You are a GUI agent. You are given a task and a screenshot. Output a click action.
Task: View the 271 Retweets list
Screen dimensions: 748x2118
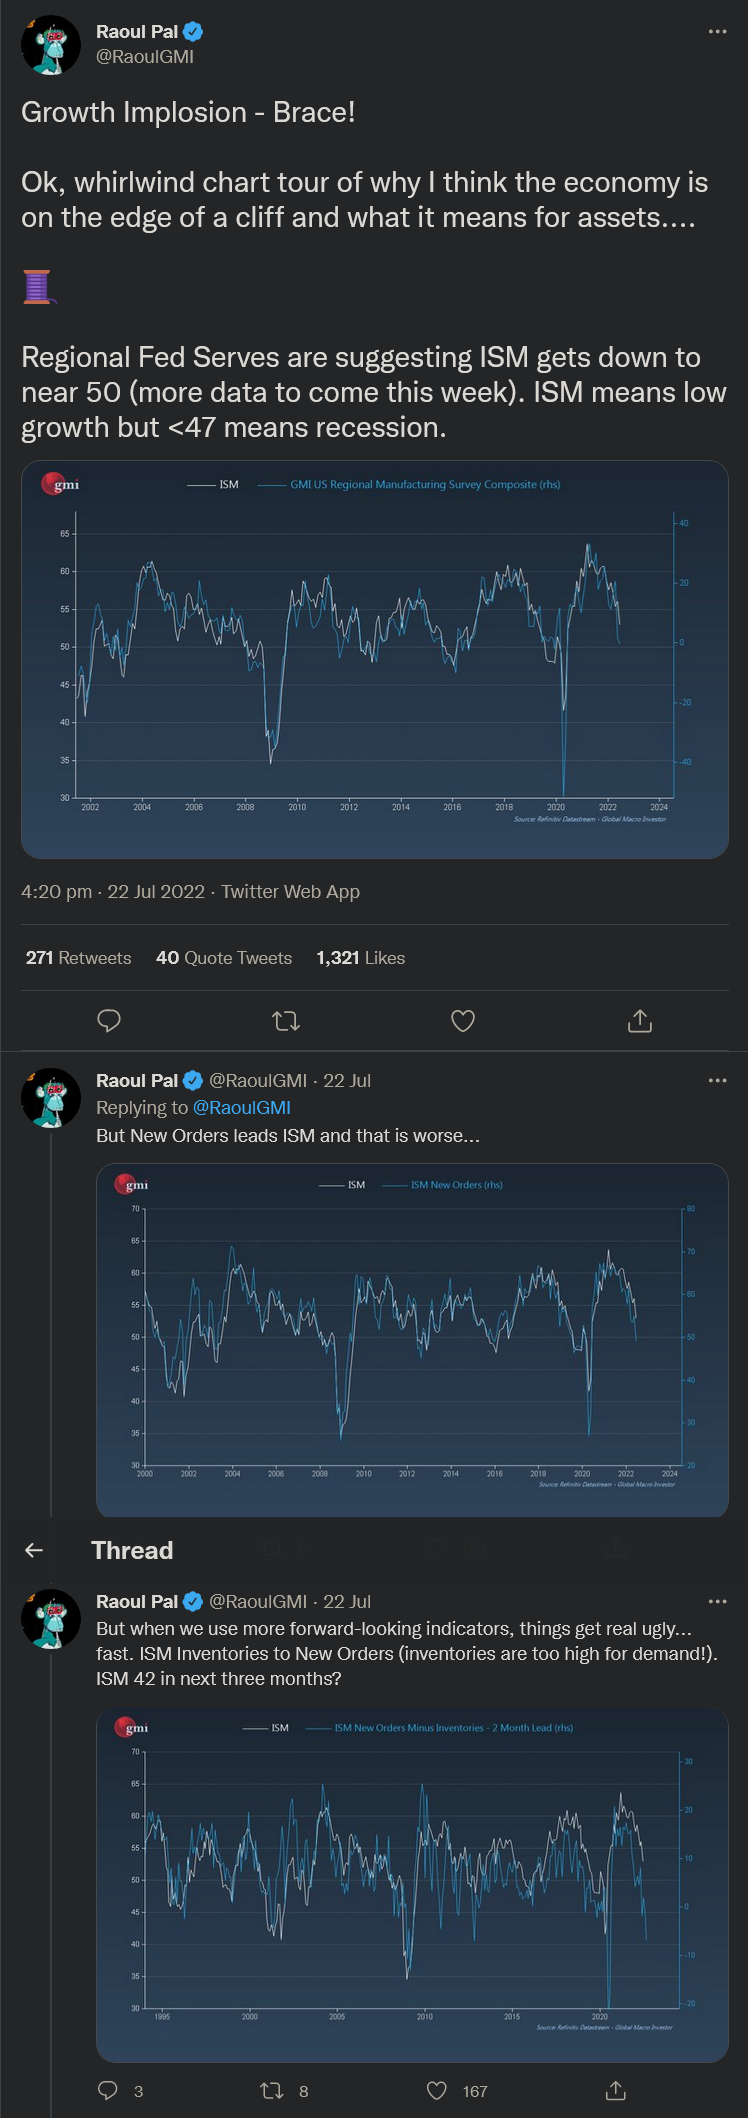point(79,958)
